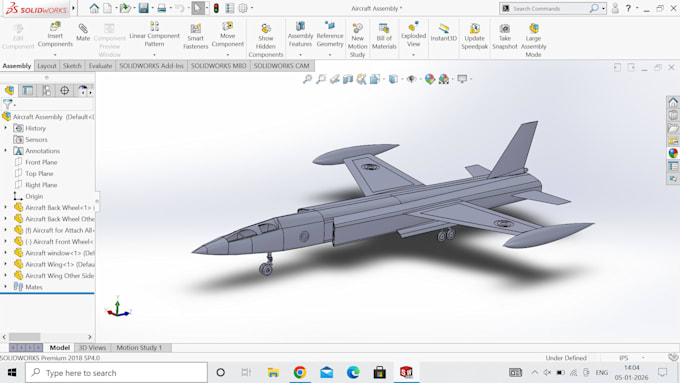Click Insert Components tool
This screenshot has width=680, height=383.
[x=55, y=35]
